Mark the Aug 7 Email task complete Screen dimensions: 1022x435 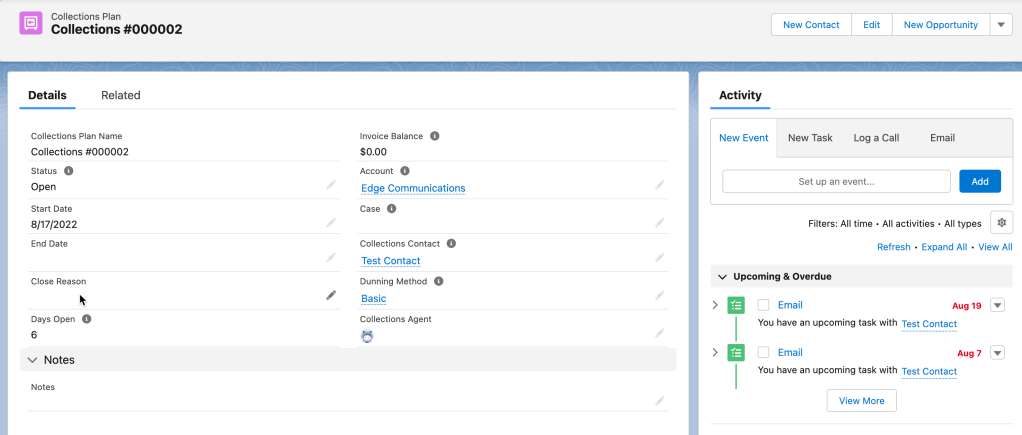pyautogui.click(x=764, y=352)
